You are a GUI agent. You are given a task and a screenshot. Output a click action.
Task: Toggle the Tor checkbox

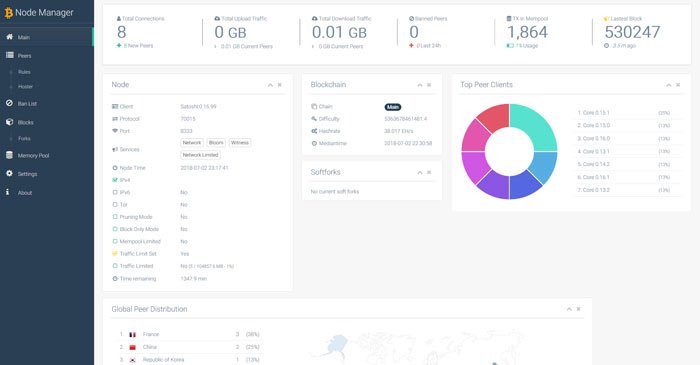115,204
